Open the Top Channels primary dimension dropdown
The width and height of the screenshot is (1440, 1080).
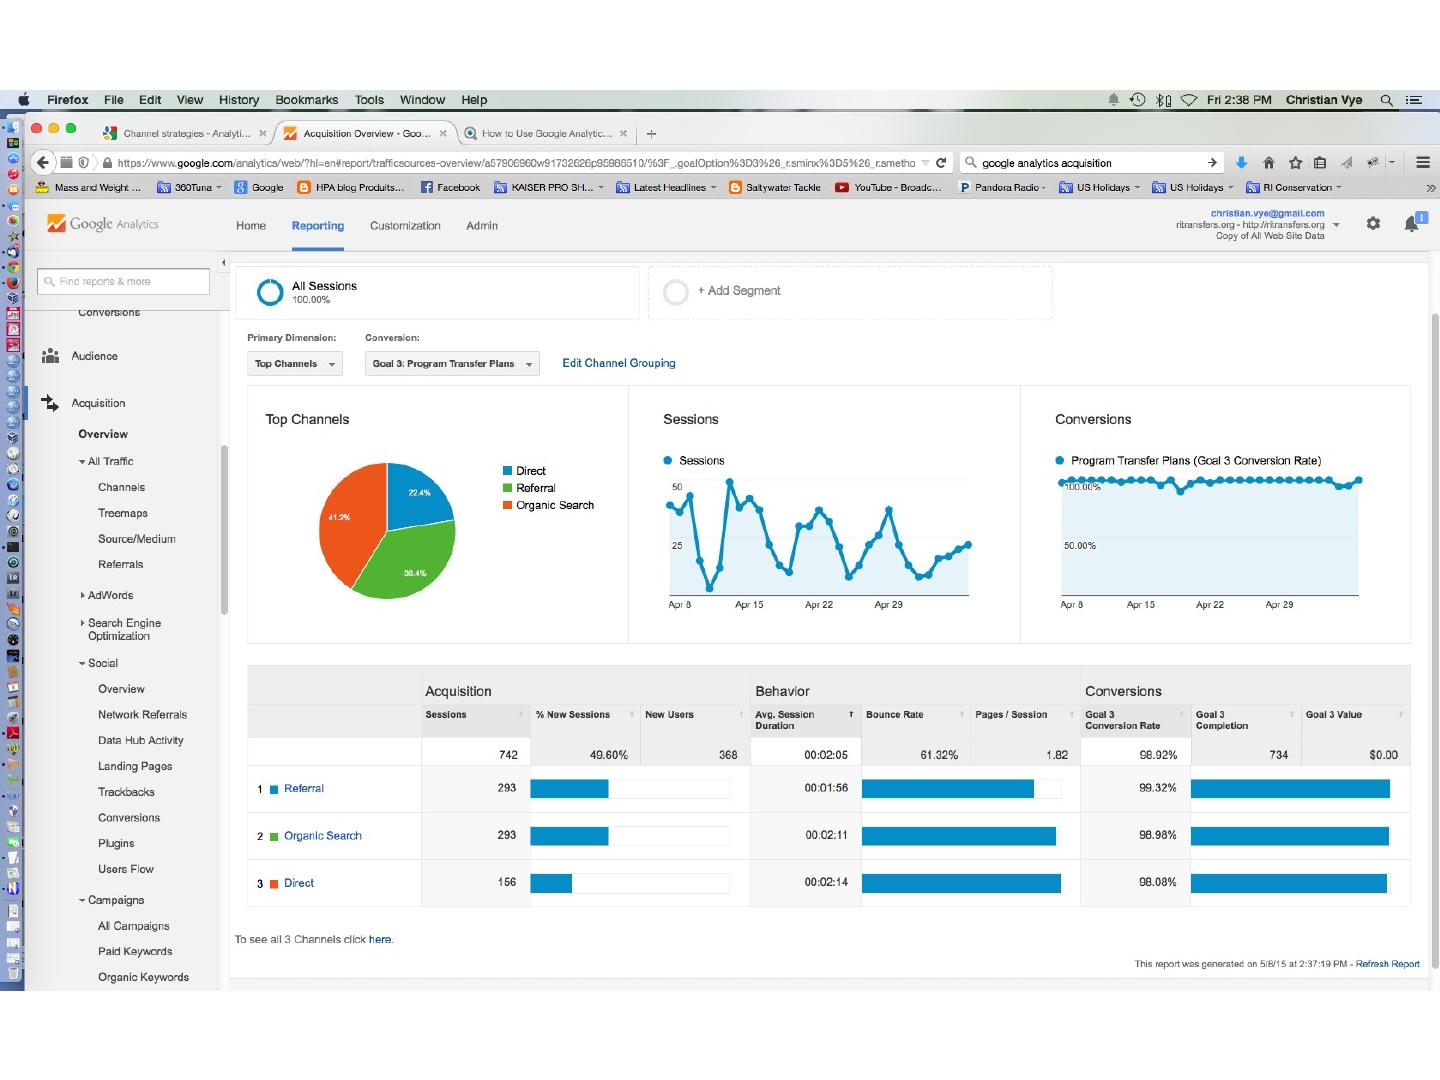295,364
